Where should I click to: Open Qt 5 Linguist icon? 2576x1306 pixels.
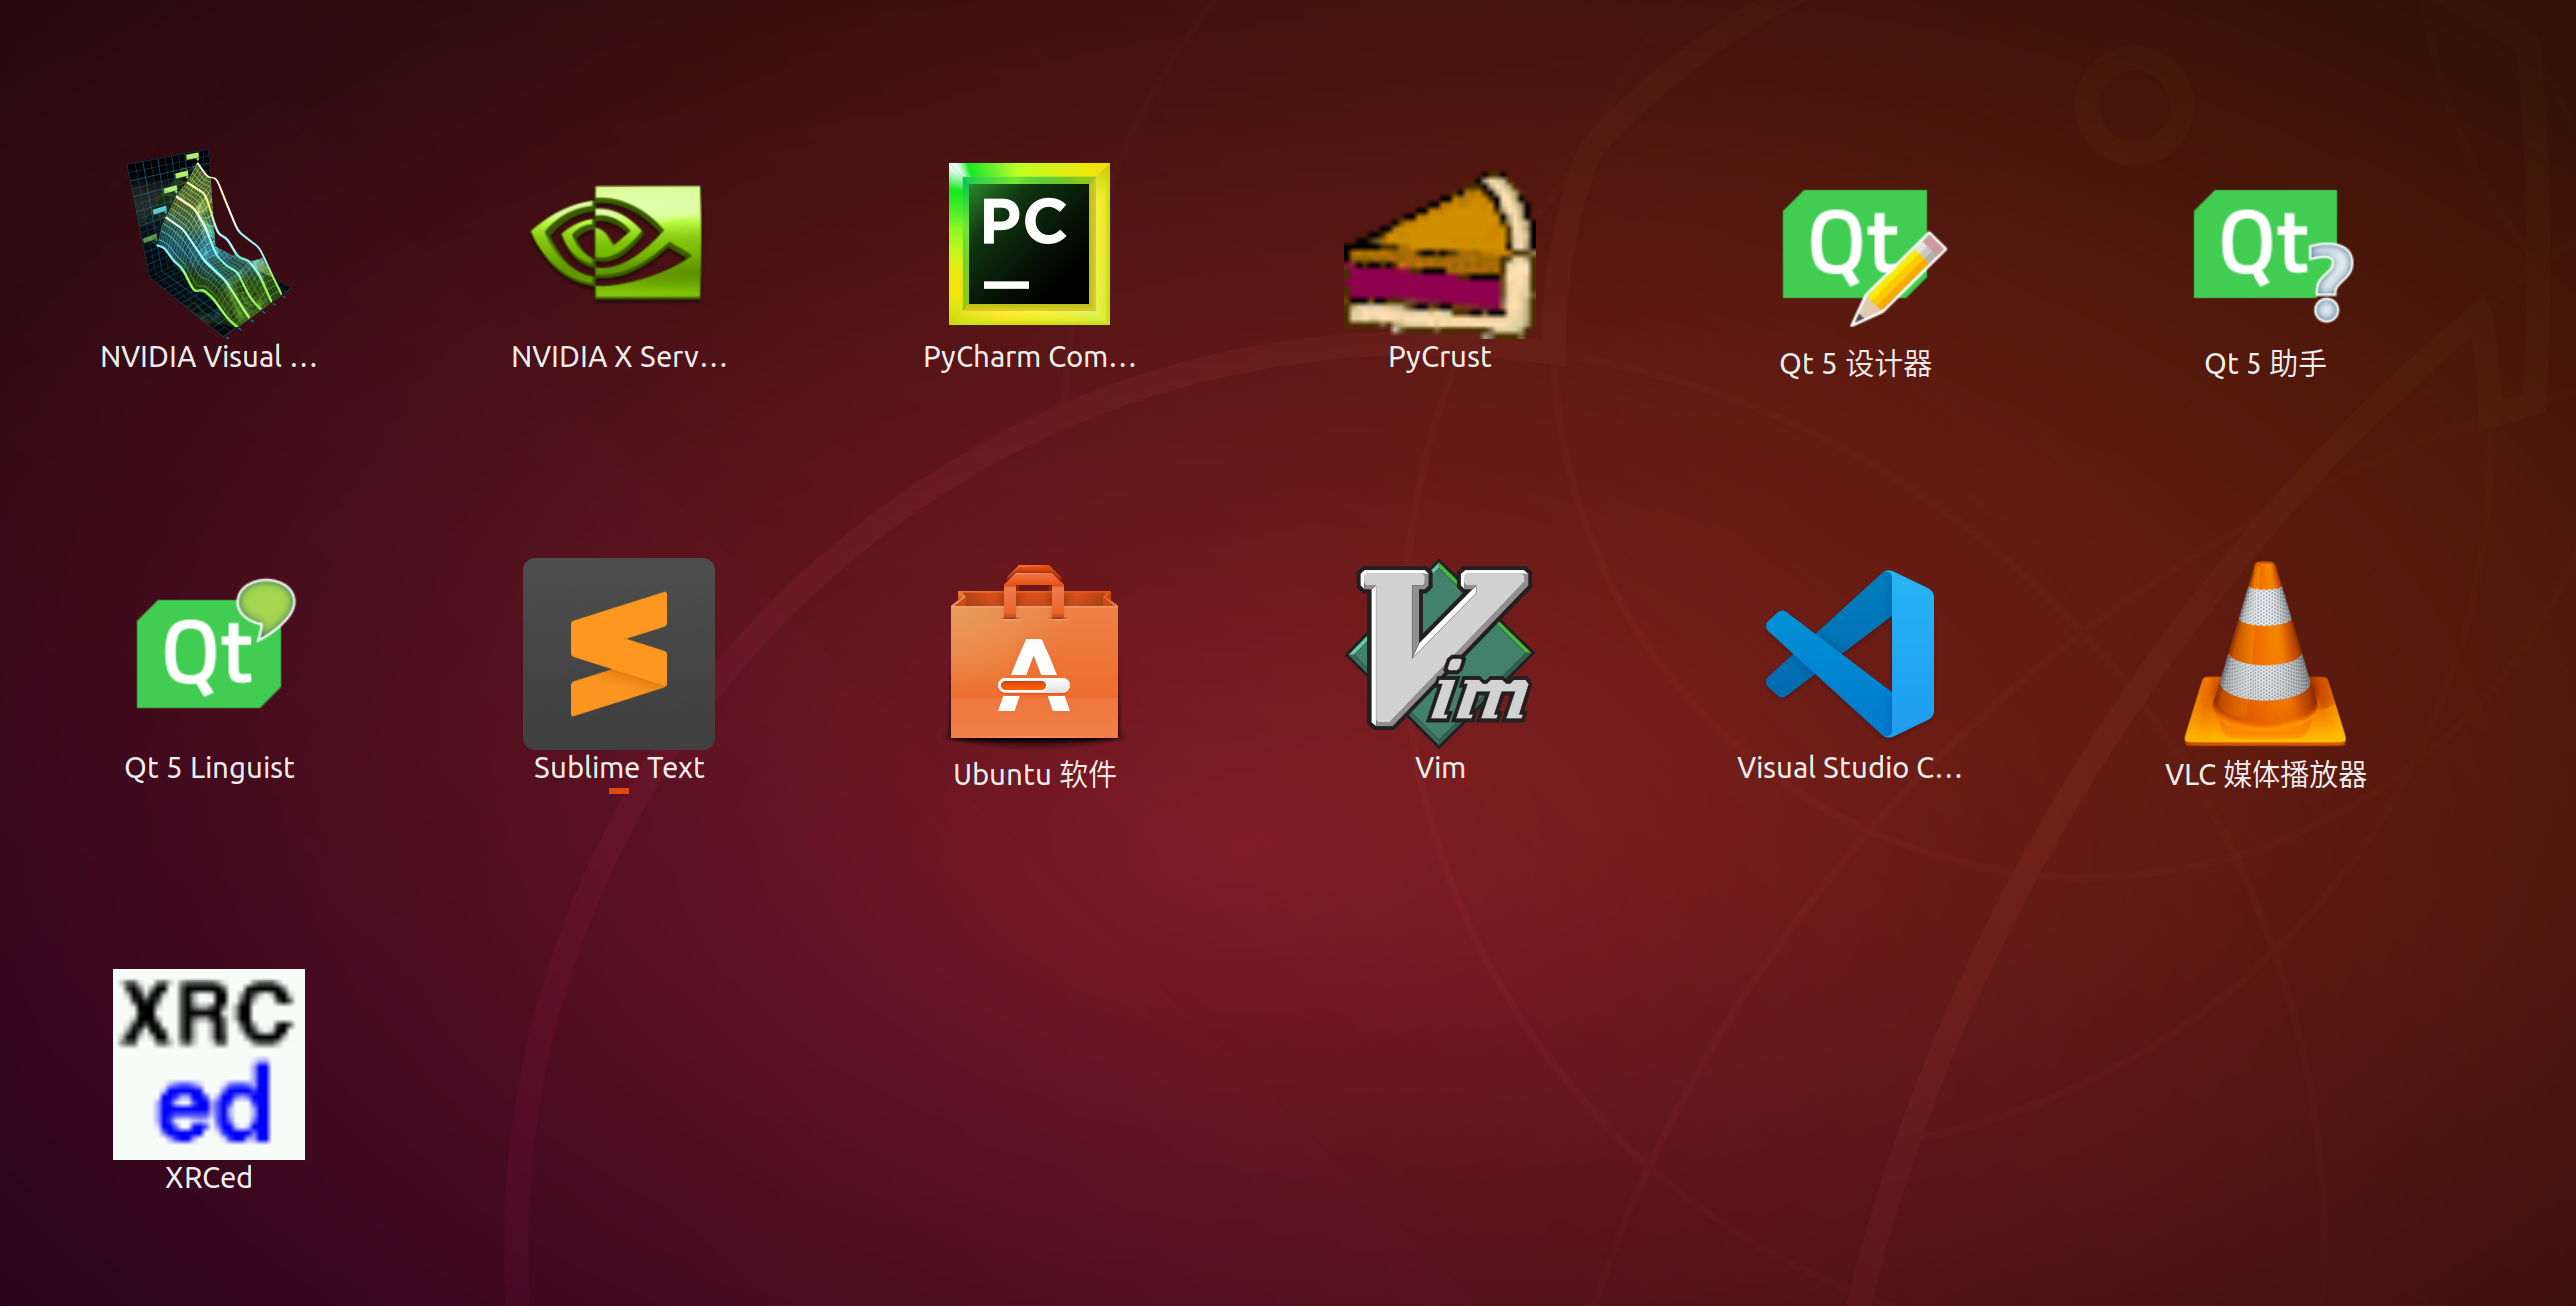click(x=210, y=650)
